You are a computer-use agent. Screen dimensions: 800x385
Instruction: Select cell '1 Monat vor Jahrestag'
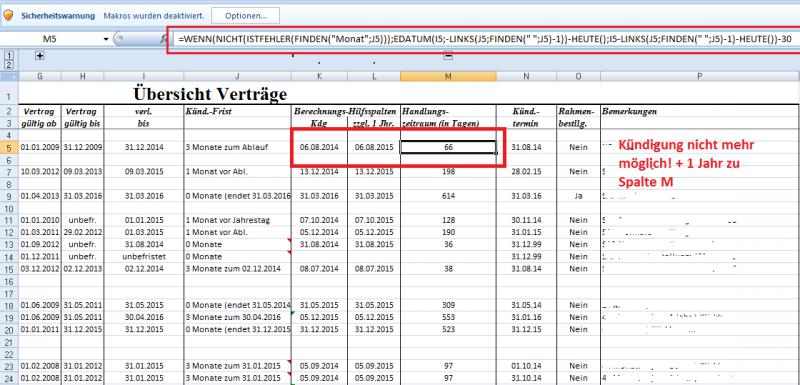point(238,220)
